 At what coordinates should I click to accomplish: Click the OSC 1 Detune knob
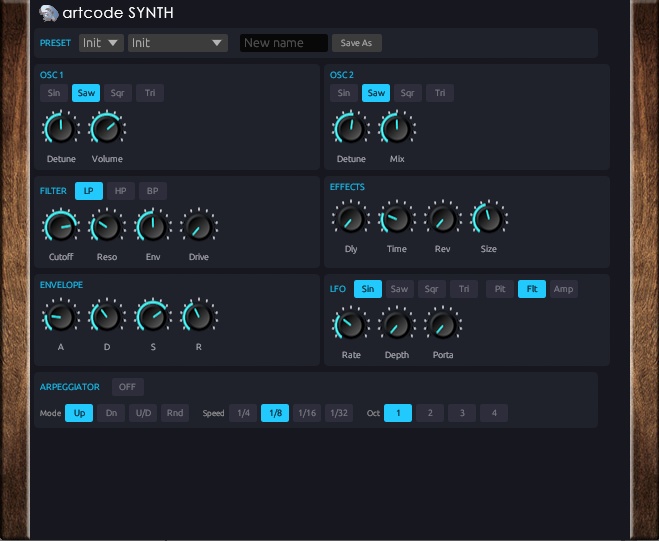coord(61,128)
